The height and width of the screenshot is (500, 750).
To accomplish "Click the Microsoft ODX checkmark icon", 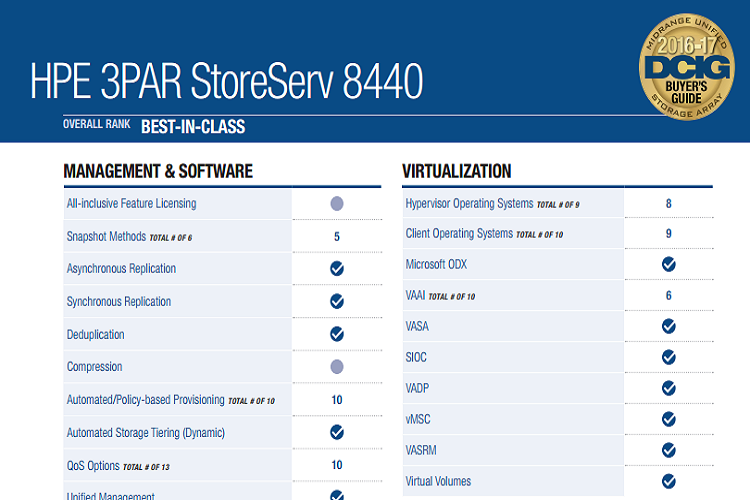I will click(x=668, y=265).
